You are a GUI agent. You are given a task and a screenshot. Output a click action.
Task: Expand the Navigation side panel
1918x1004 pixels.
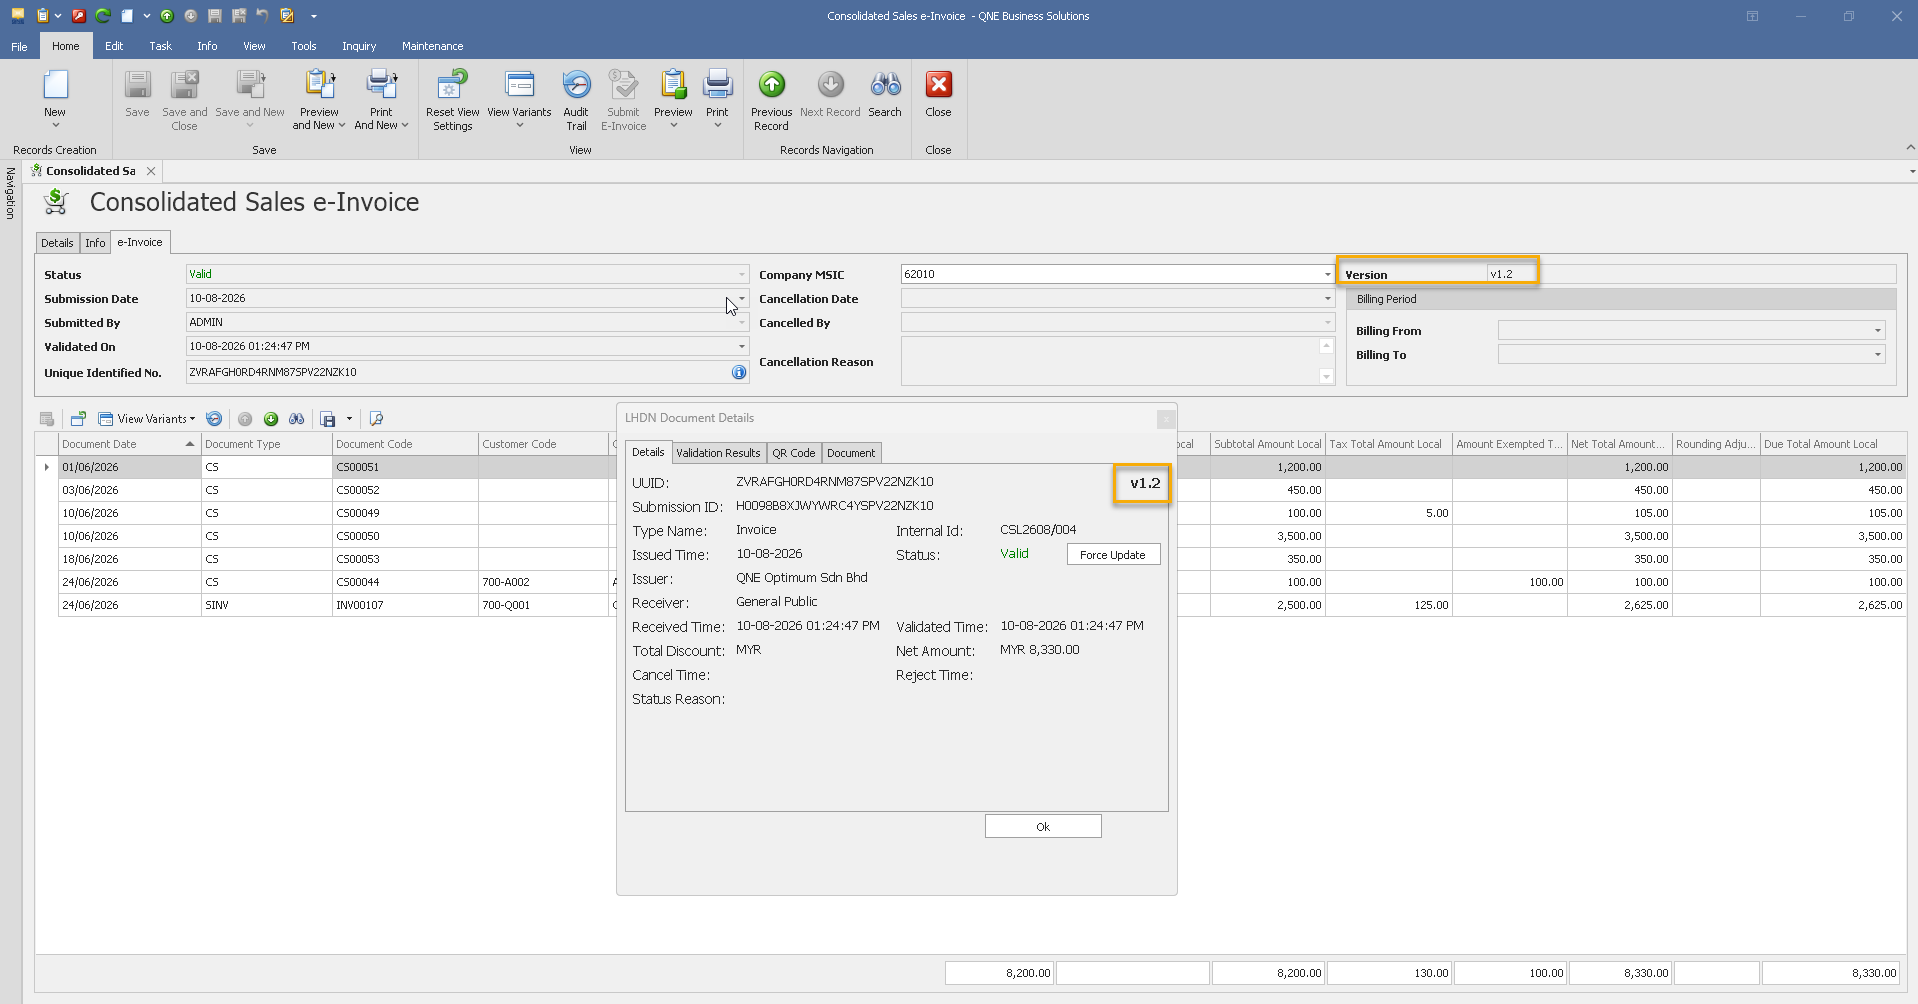click(10, 193)
